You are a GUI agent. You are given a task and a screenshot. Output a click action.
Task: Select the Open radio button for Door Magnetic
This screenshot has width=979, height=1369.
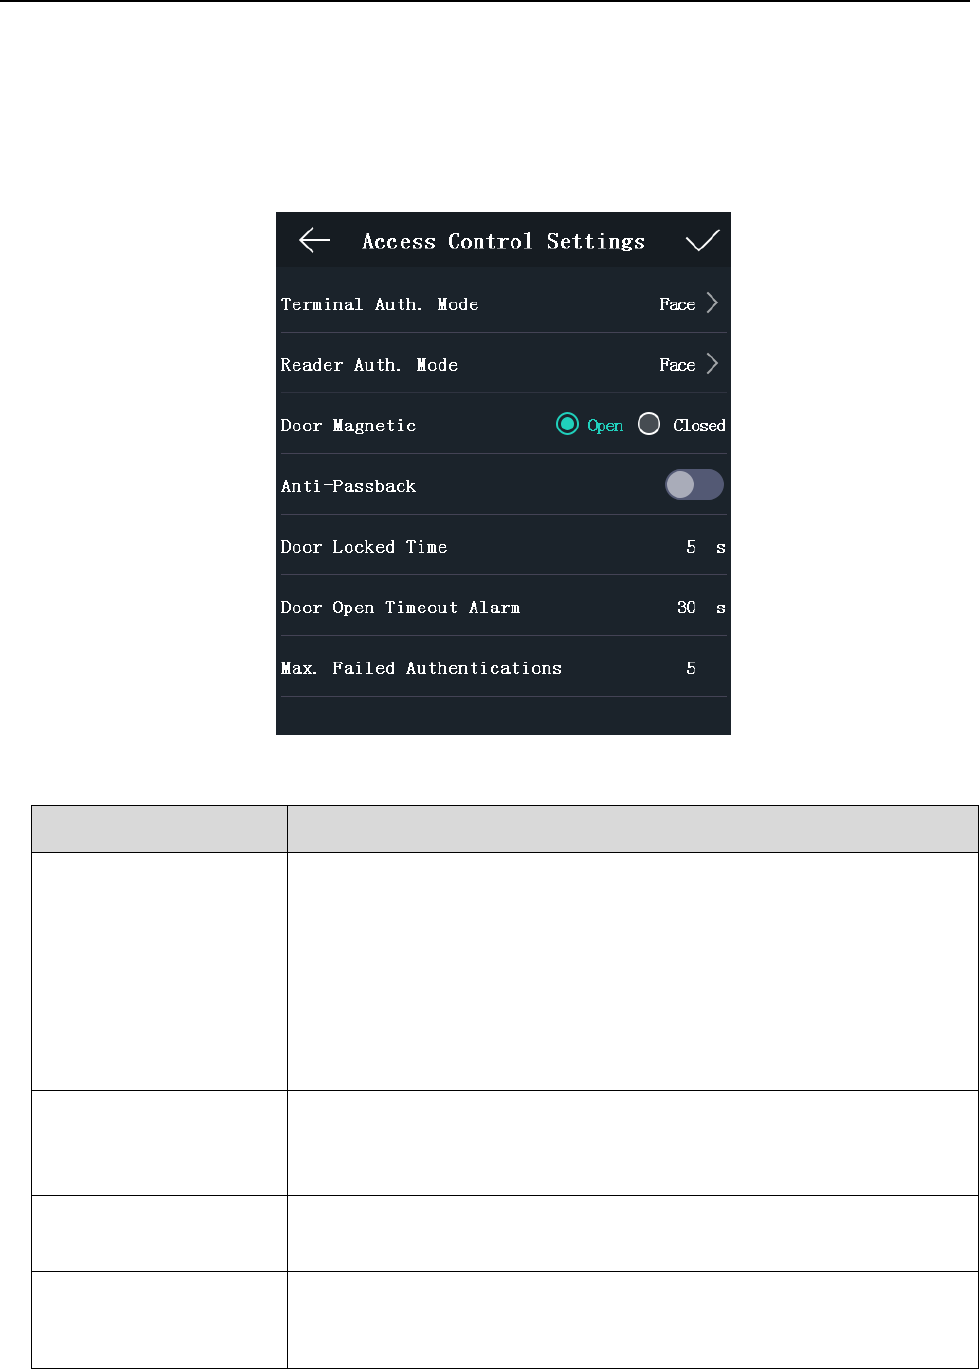(x=567, y=425)
